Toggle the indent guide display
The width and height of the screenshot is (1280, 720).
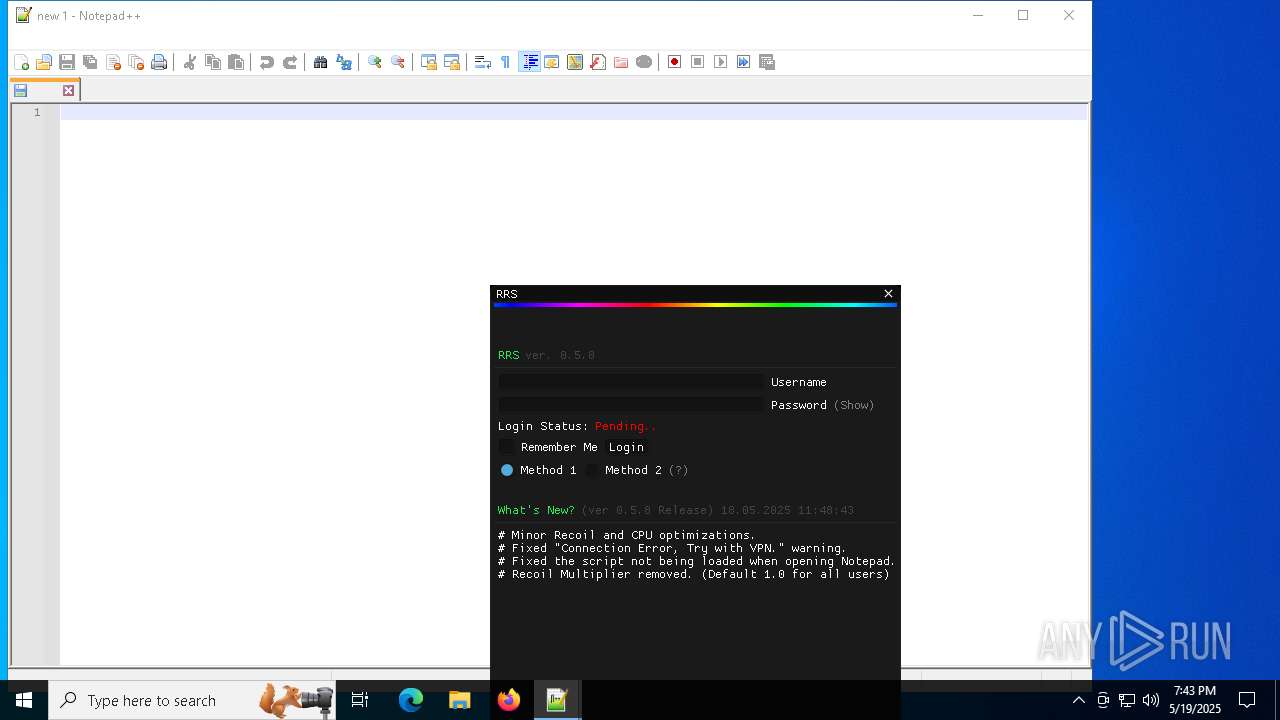(529, 62)
